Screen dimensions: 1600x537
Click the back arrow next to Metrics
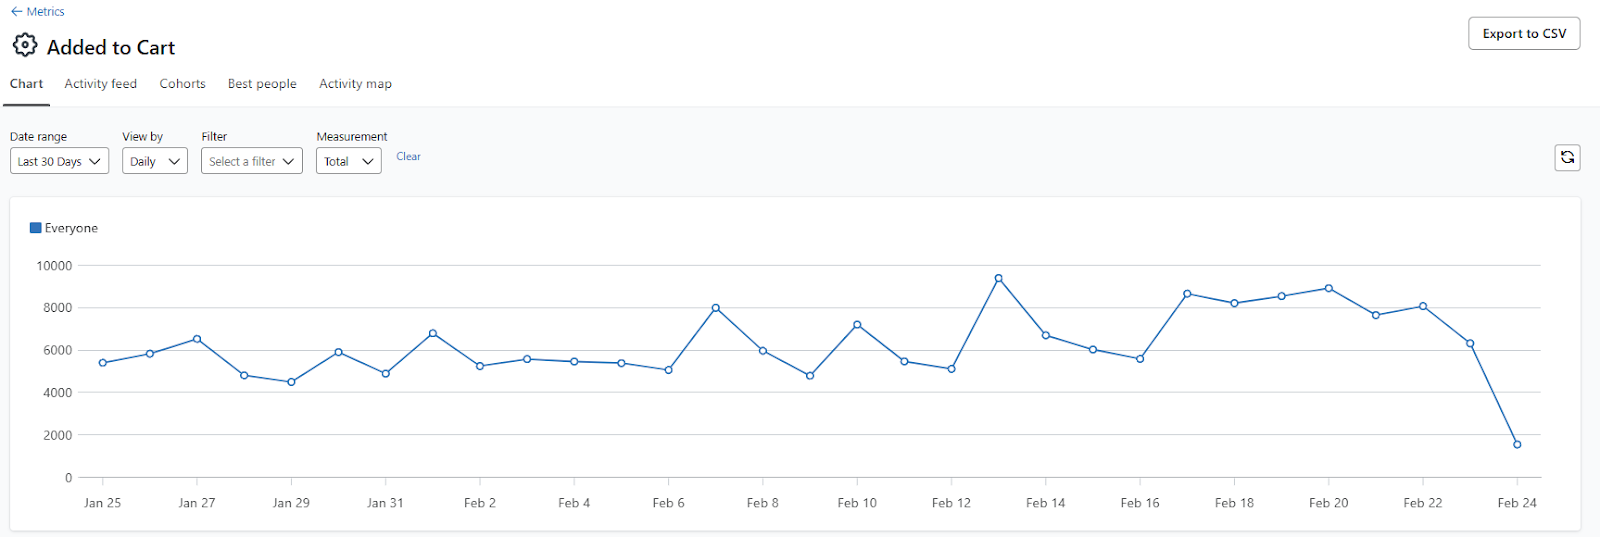coord(16,12)
